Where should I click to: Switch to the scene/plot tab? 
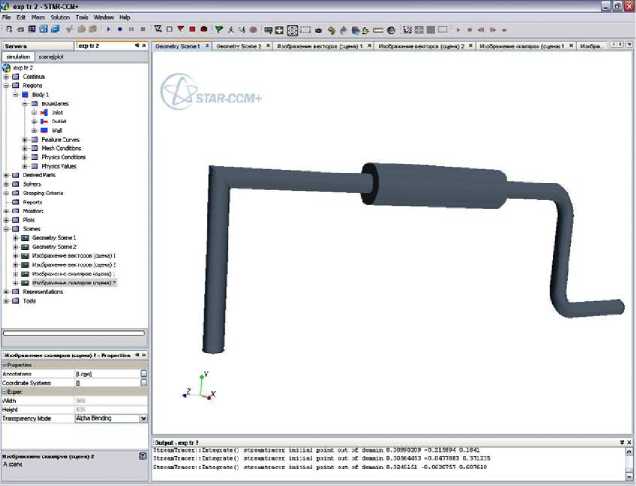pos(51,57)
